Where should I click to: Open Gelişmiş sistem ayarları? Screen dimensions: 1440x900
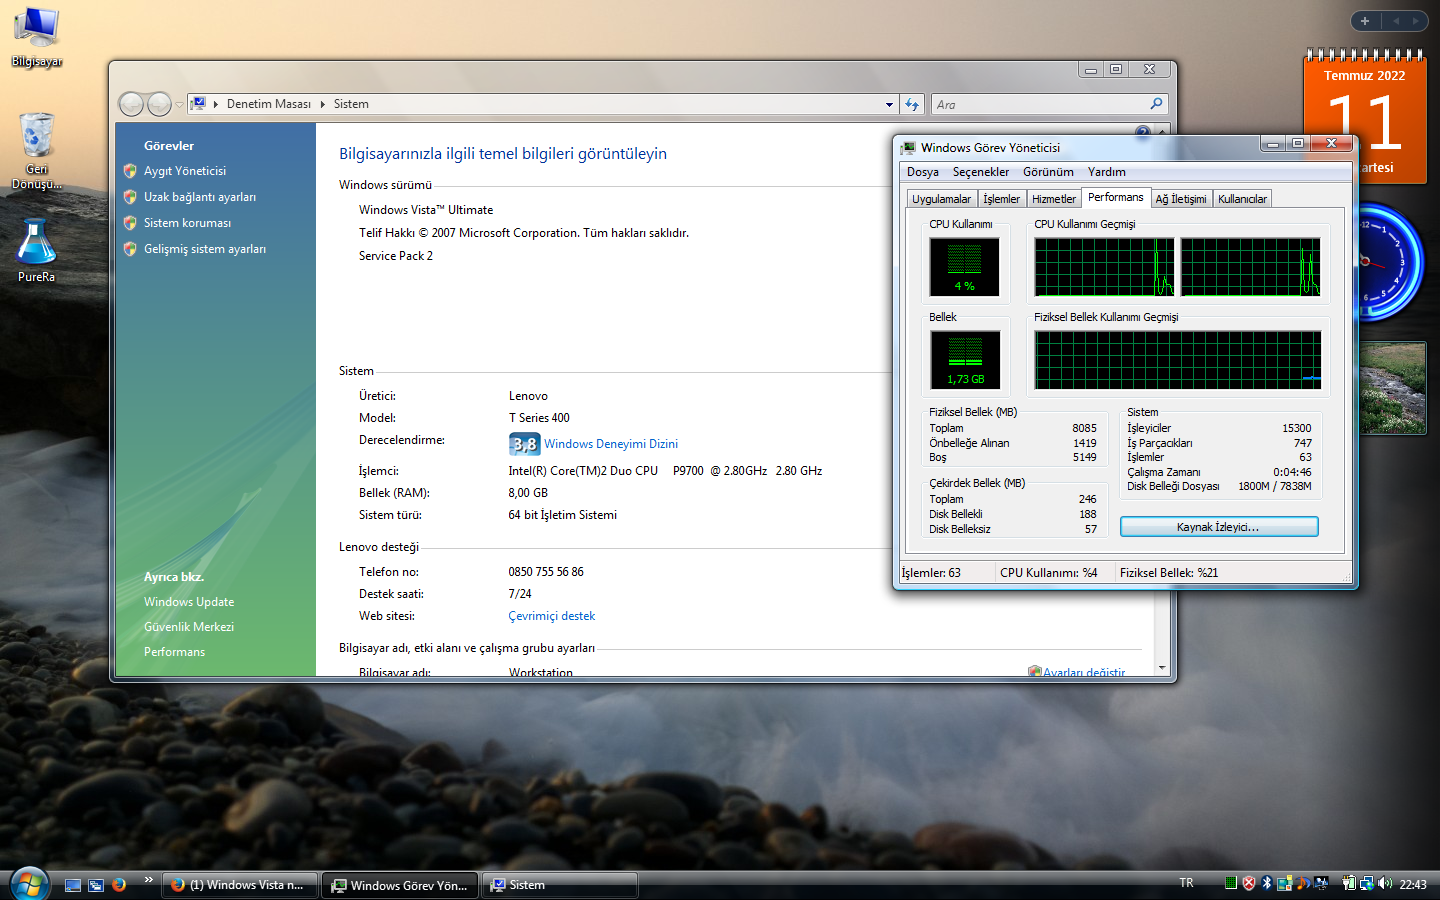205,249
